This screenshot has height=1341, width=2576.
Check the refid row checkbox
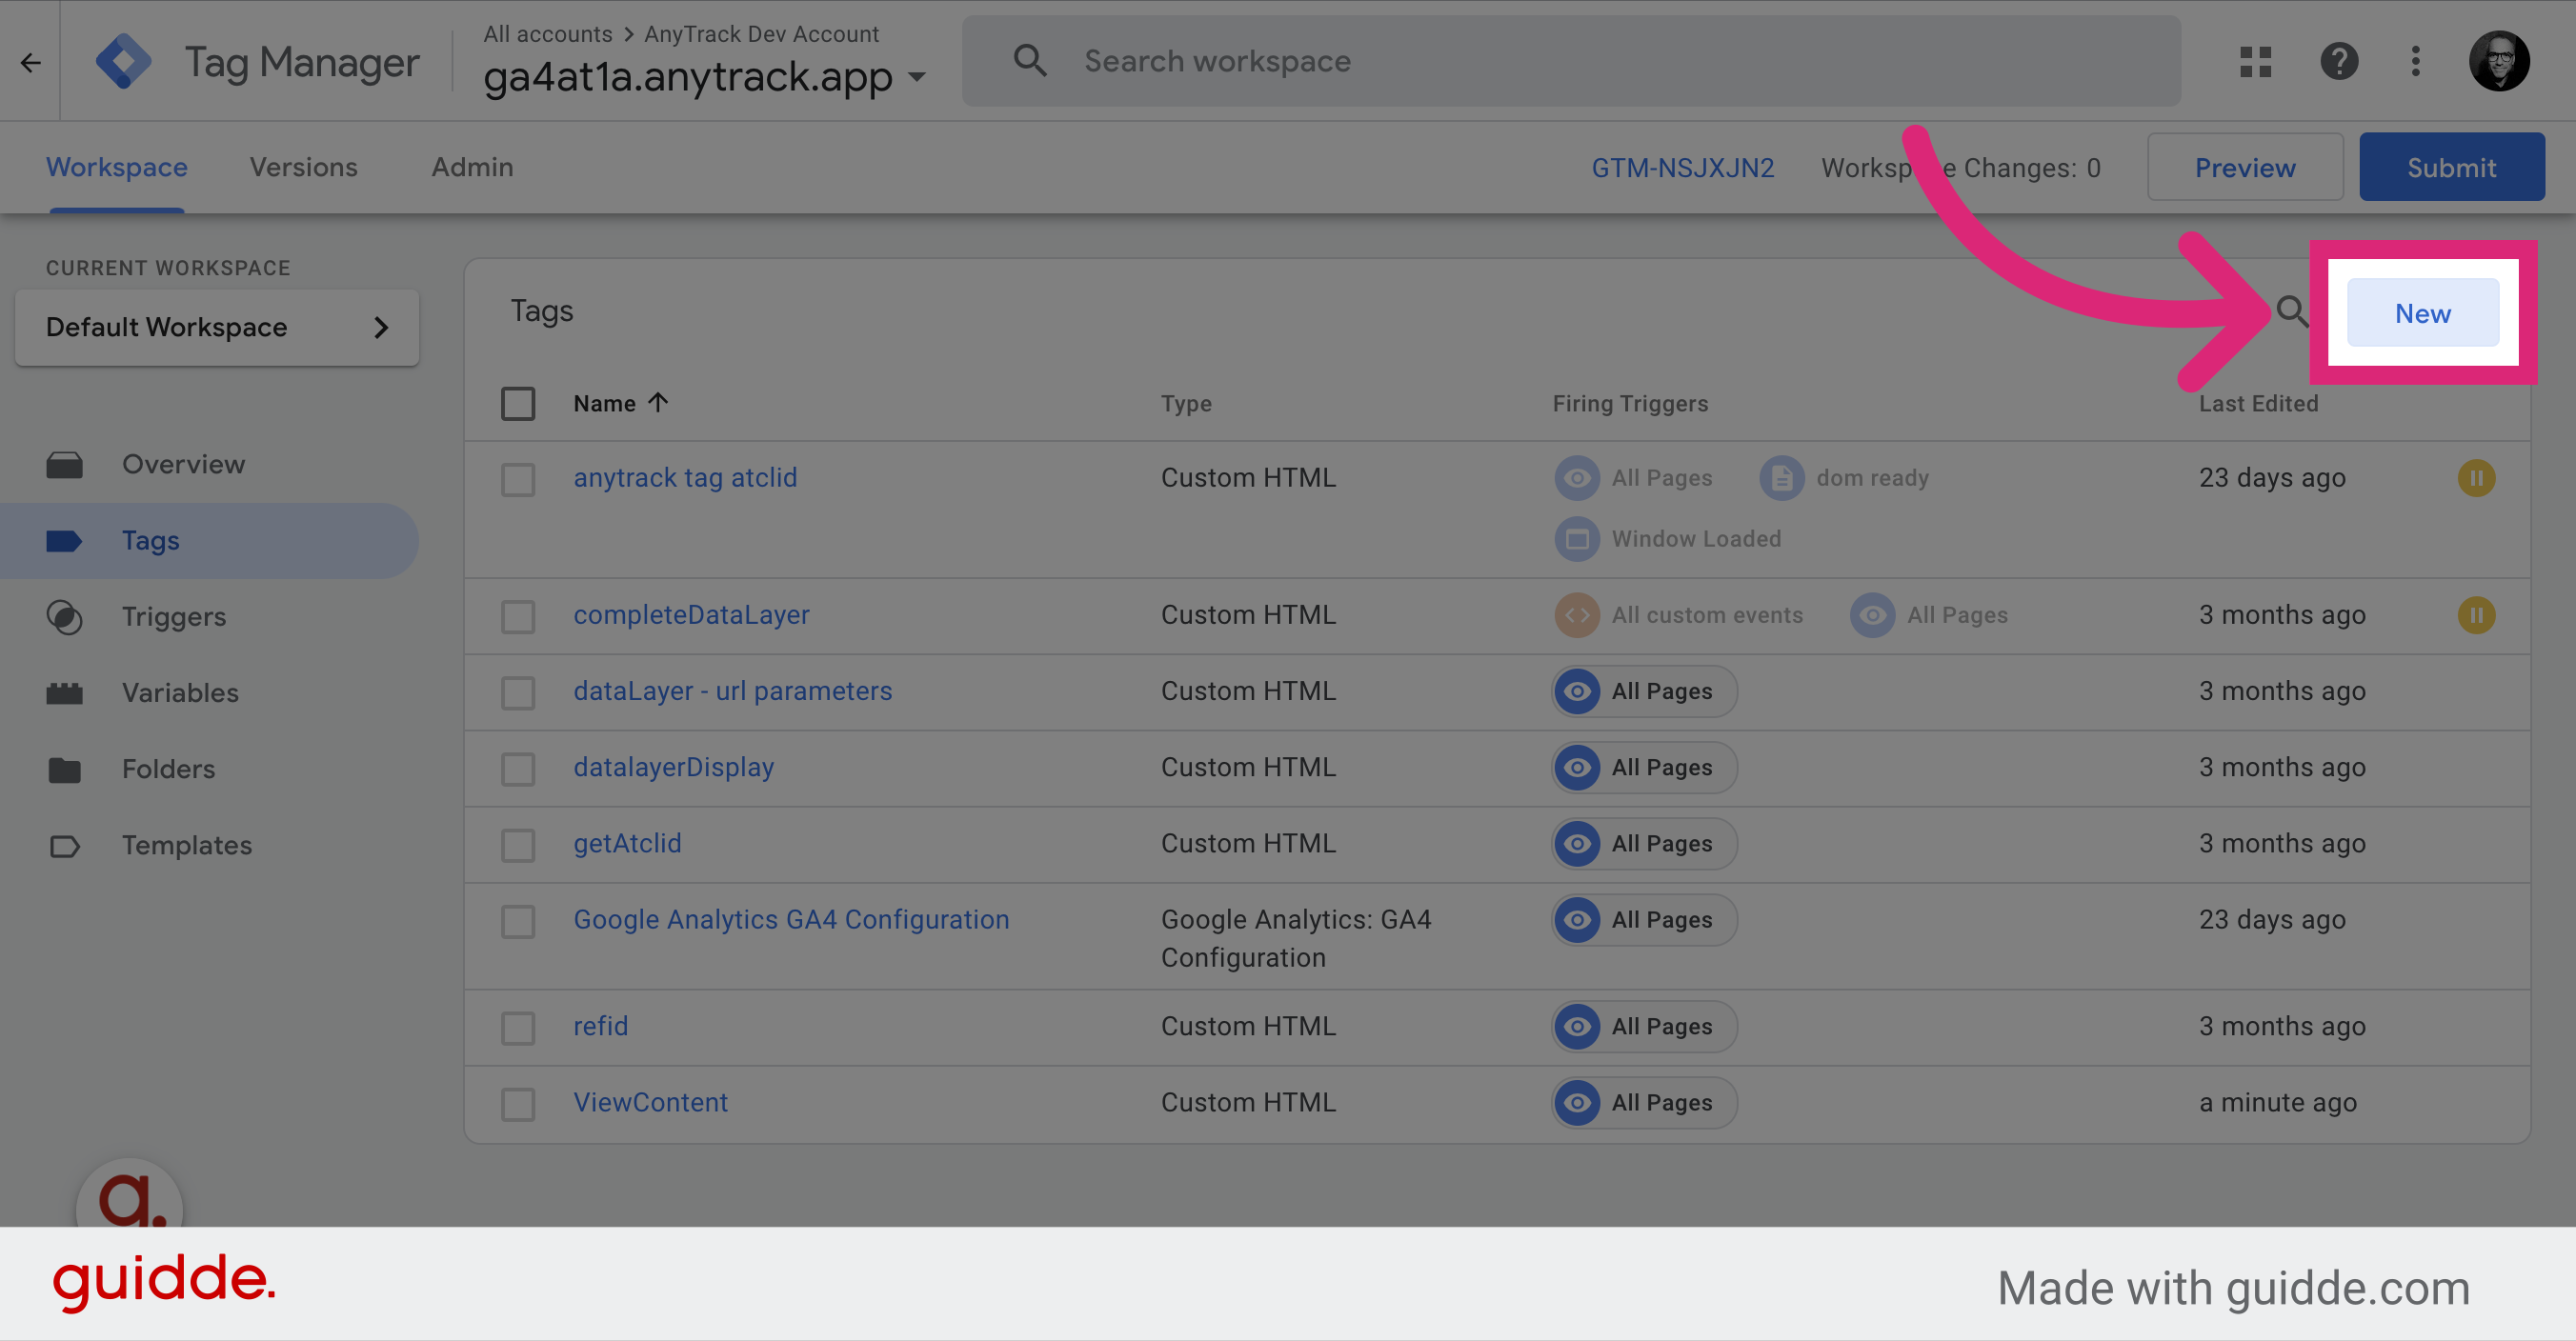[x=518, y=1028]
